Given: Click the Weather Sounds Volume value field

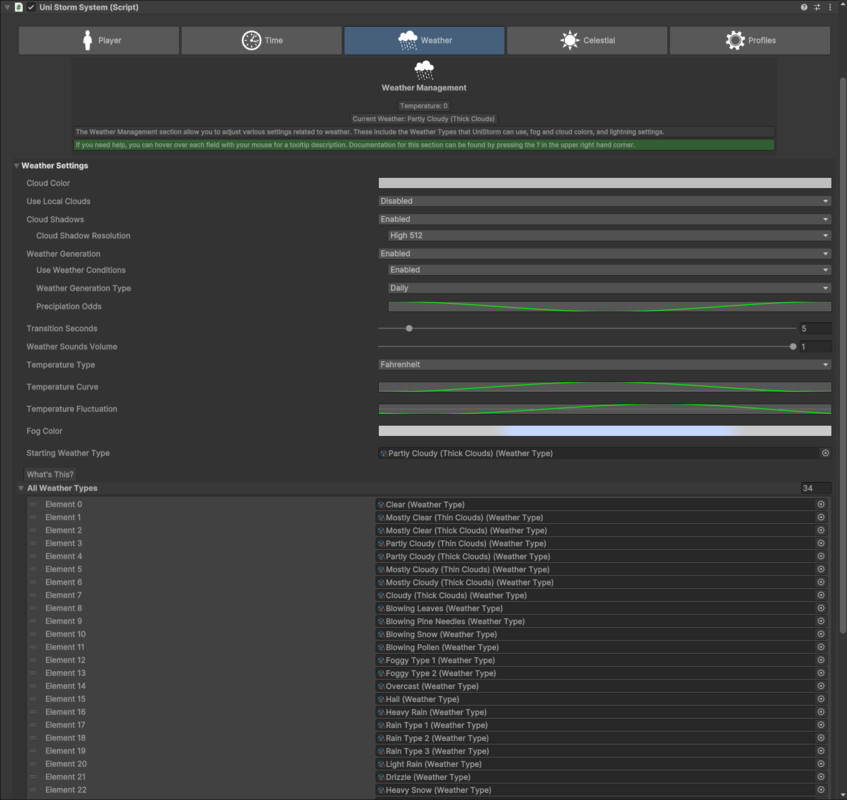Looking at the screenshot, I should tap(815, 346).
